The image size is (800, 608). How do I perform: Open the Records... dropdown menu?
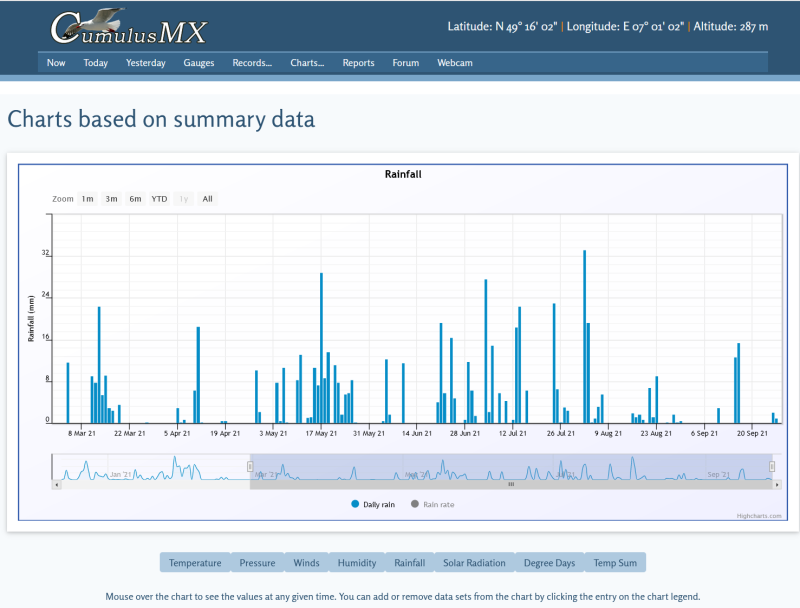[252, 63]
